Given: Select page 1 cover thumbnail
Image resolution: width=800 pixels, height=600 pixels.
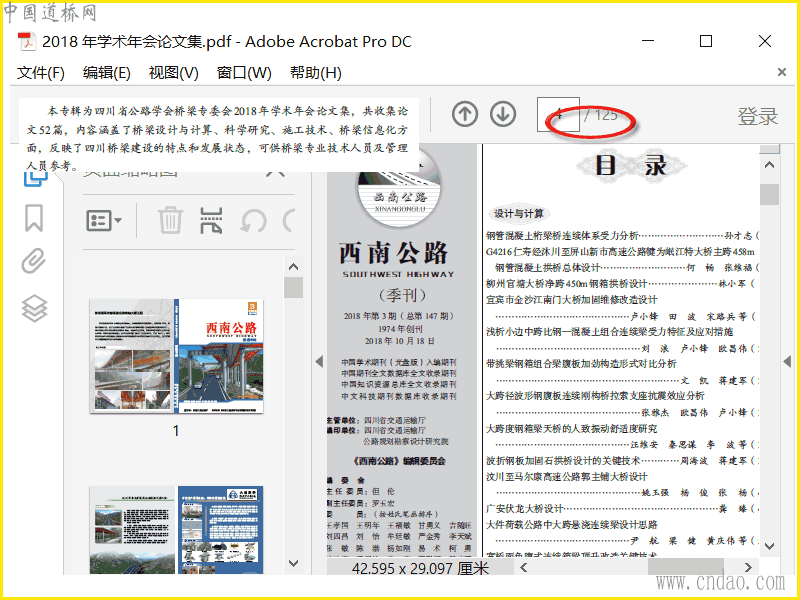Looking at the screenshot, I should pyautogui.click(x=177, y=356).
